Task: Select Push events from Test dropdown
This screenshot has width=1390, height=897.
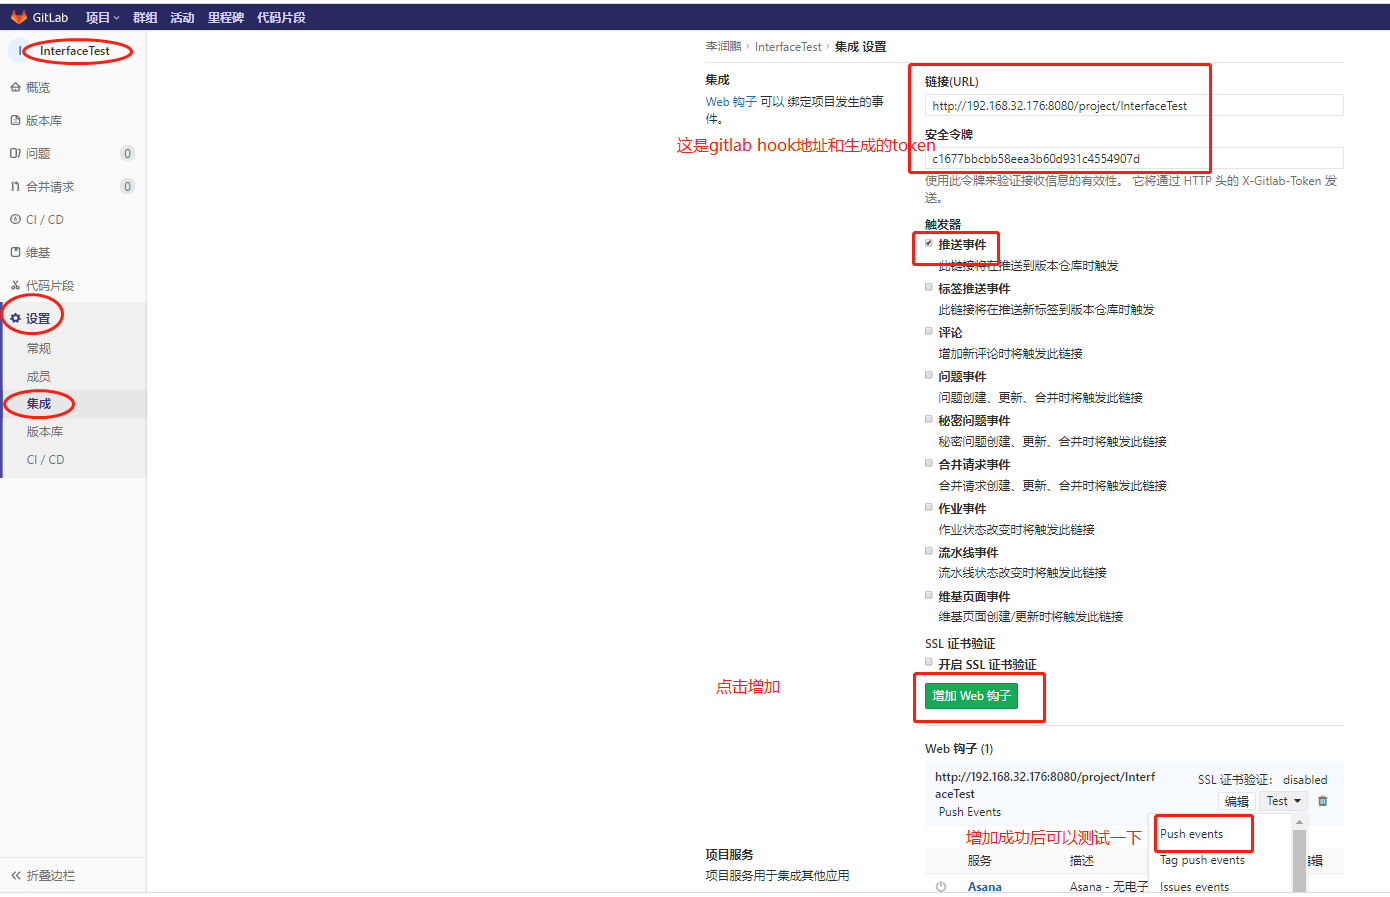Action: click(x=1191, y=834)
